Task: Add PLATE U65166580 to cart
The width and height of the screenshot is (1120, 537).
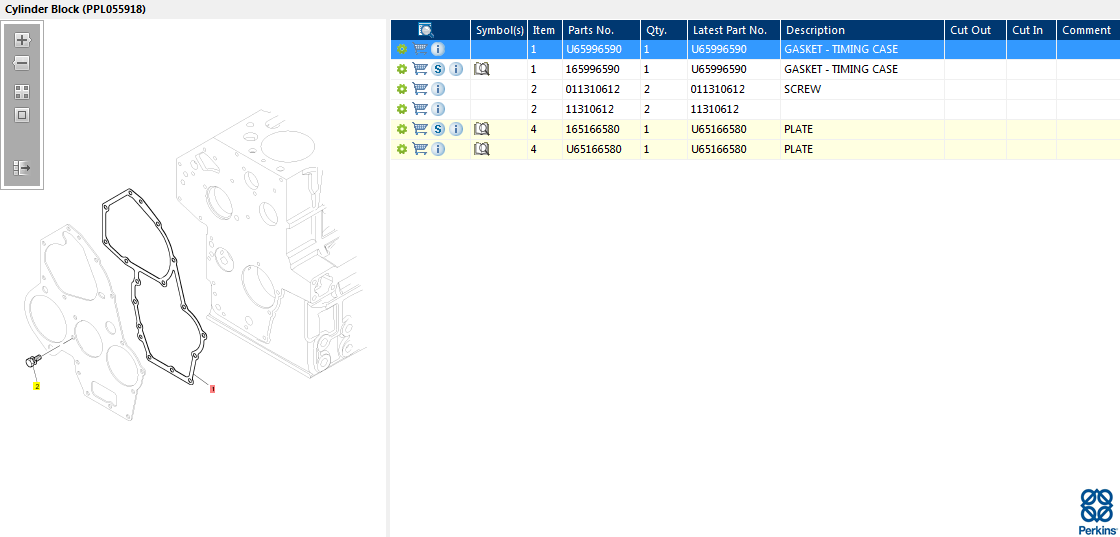Action: point(420,149)
